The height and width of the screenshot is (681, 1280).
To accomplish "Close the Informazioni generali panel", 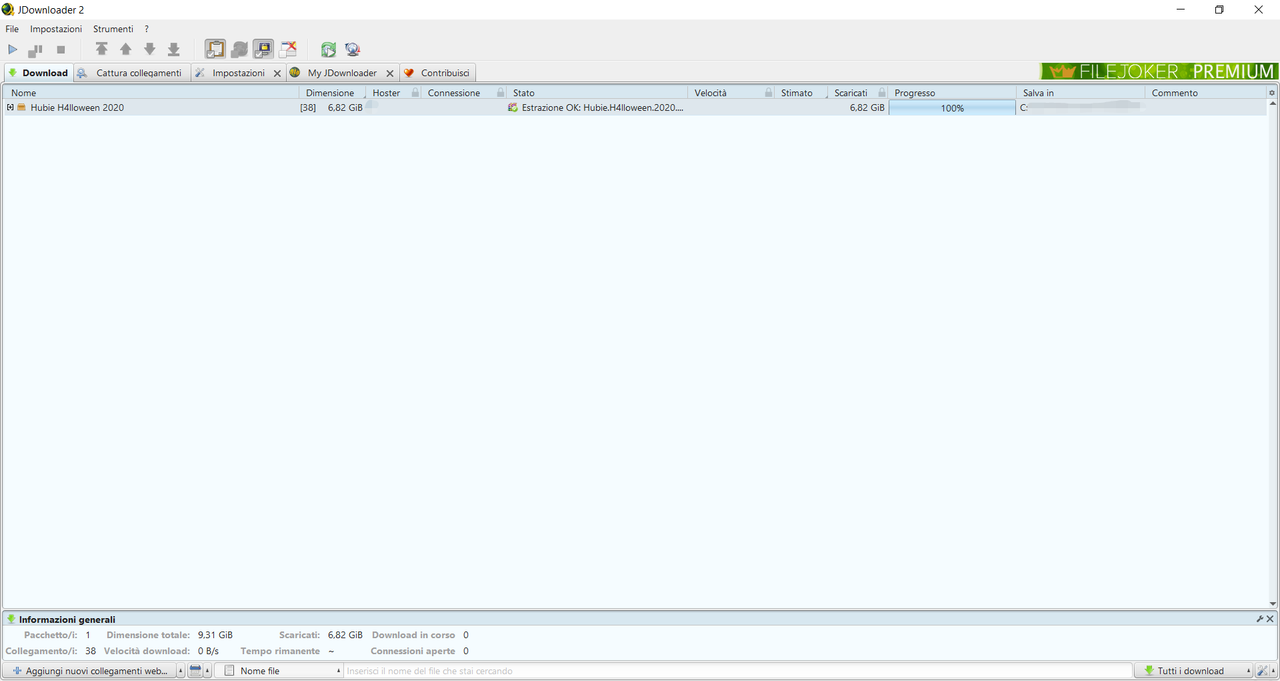I will click(1271, 619).
